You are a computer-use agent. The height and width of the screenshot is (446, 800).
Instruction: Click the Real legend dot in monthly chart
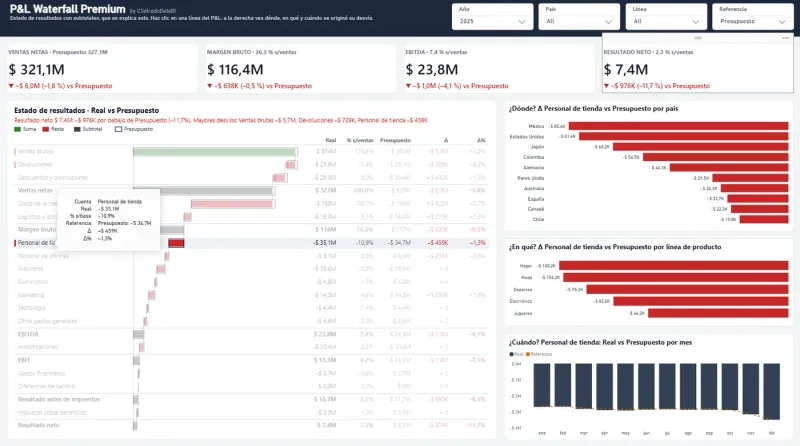(x=512, y=354)
